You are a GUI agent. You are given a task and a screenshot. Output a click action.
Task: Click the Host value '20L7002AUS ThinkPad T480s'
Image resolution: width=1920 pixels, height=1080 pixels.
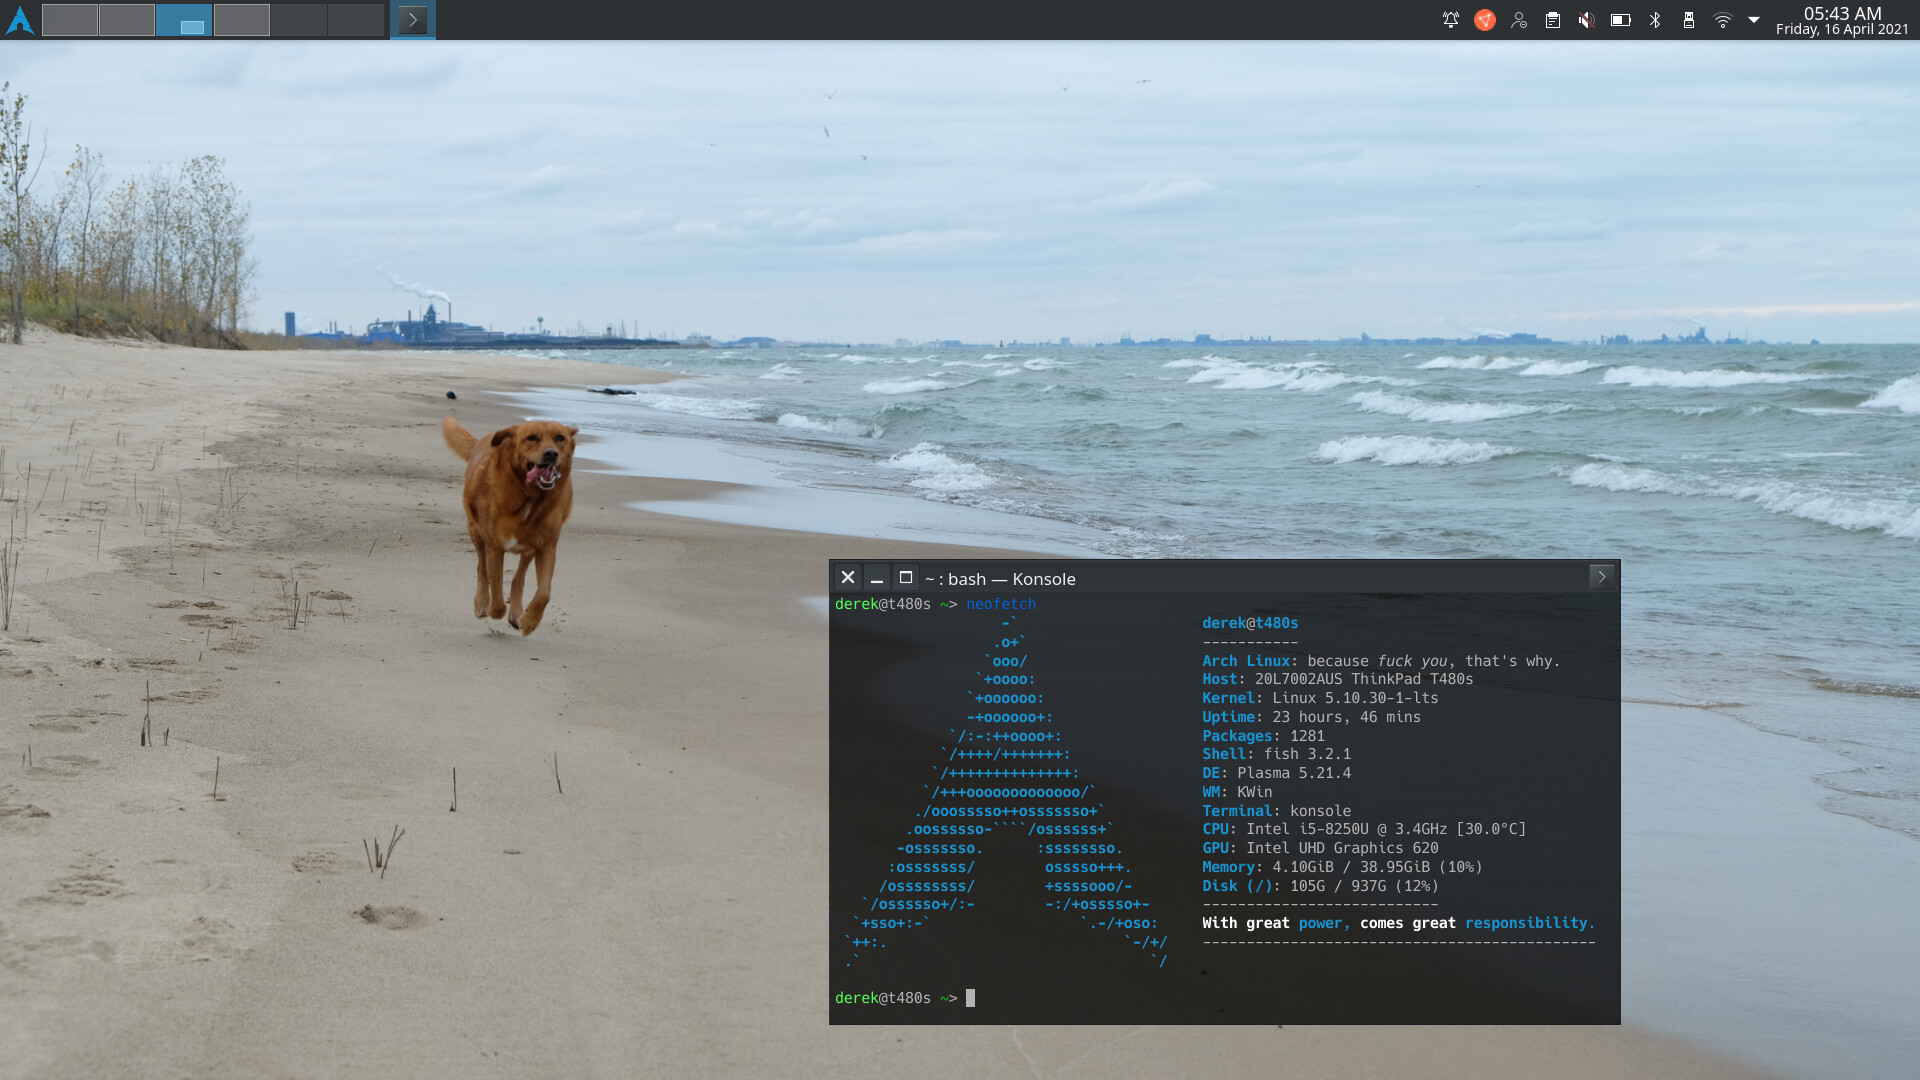[x=1364, y=679]
